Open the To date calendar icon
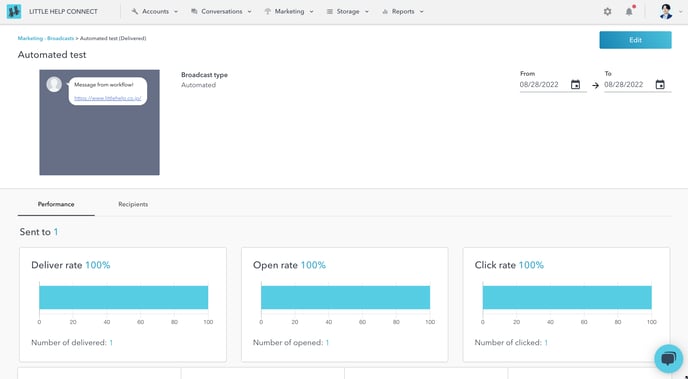This screenshot has height=379, width=688. (660, 85)
